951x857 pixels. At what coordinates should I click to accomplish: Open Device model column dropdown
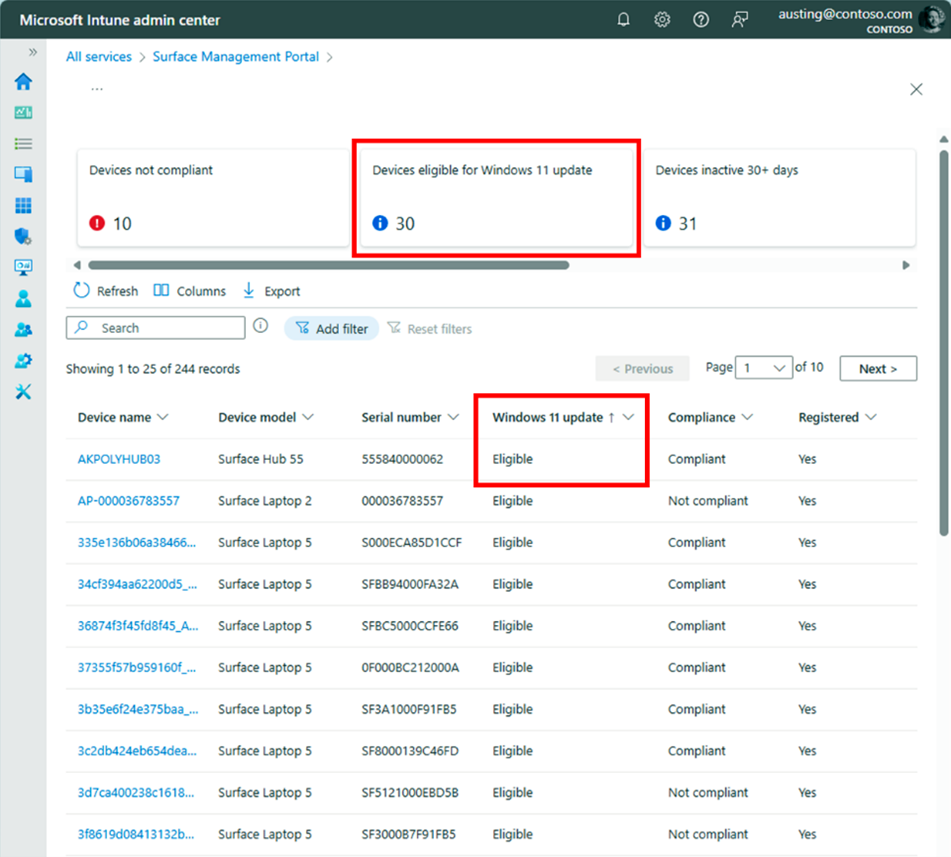click(x=308, y=417)
